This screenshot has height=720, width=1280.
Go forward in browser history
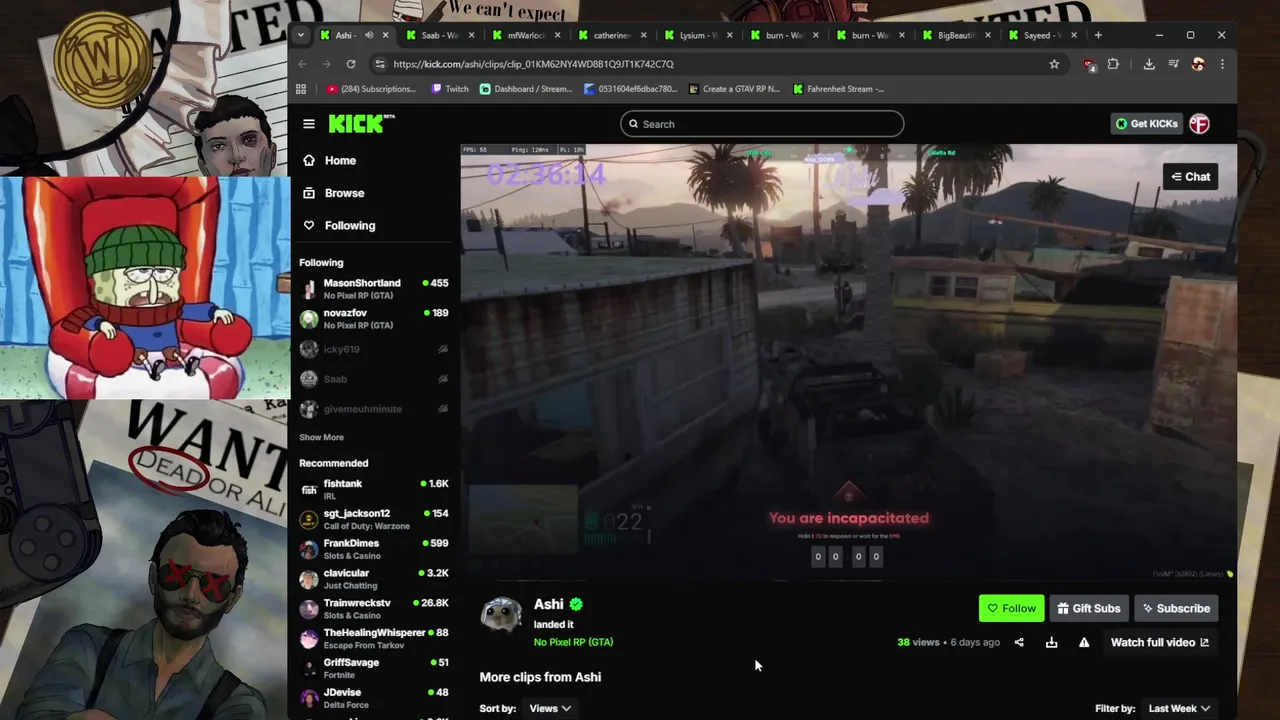pos(327,64)
